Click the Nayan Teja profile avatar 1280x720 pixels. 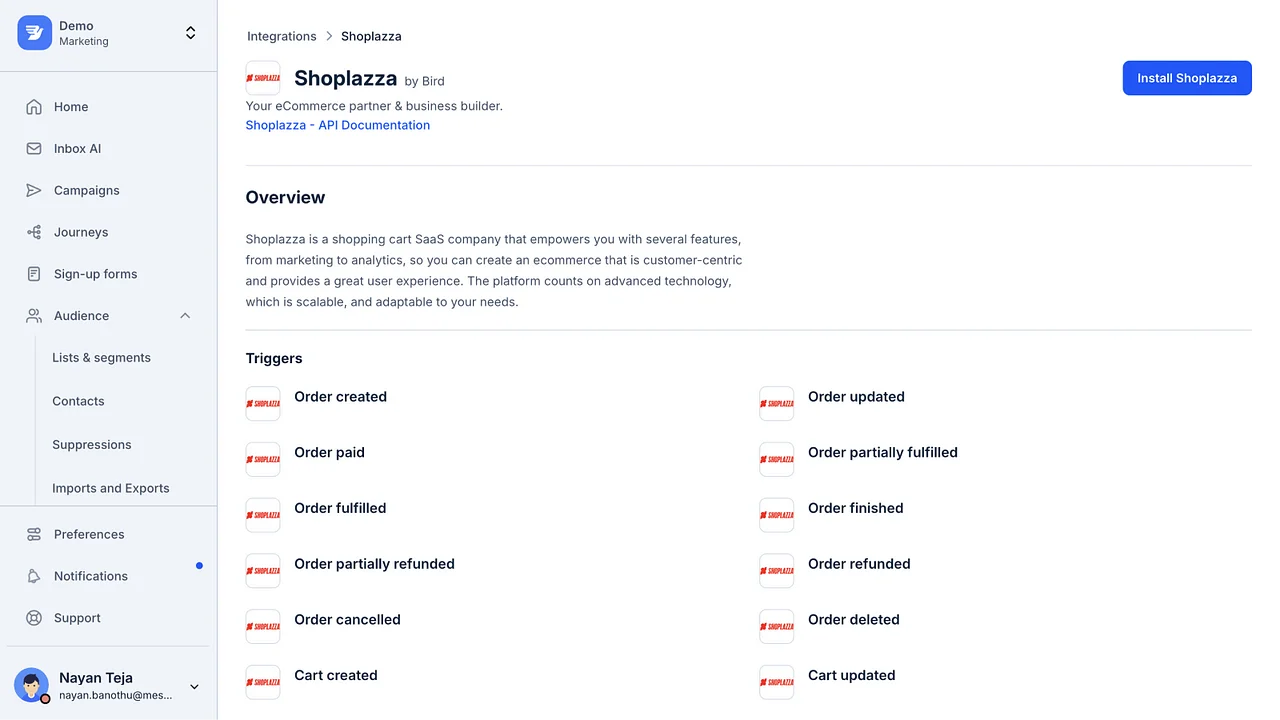(31, 686)
